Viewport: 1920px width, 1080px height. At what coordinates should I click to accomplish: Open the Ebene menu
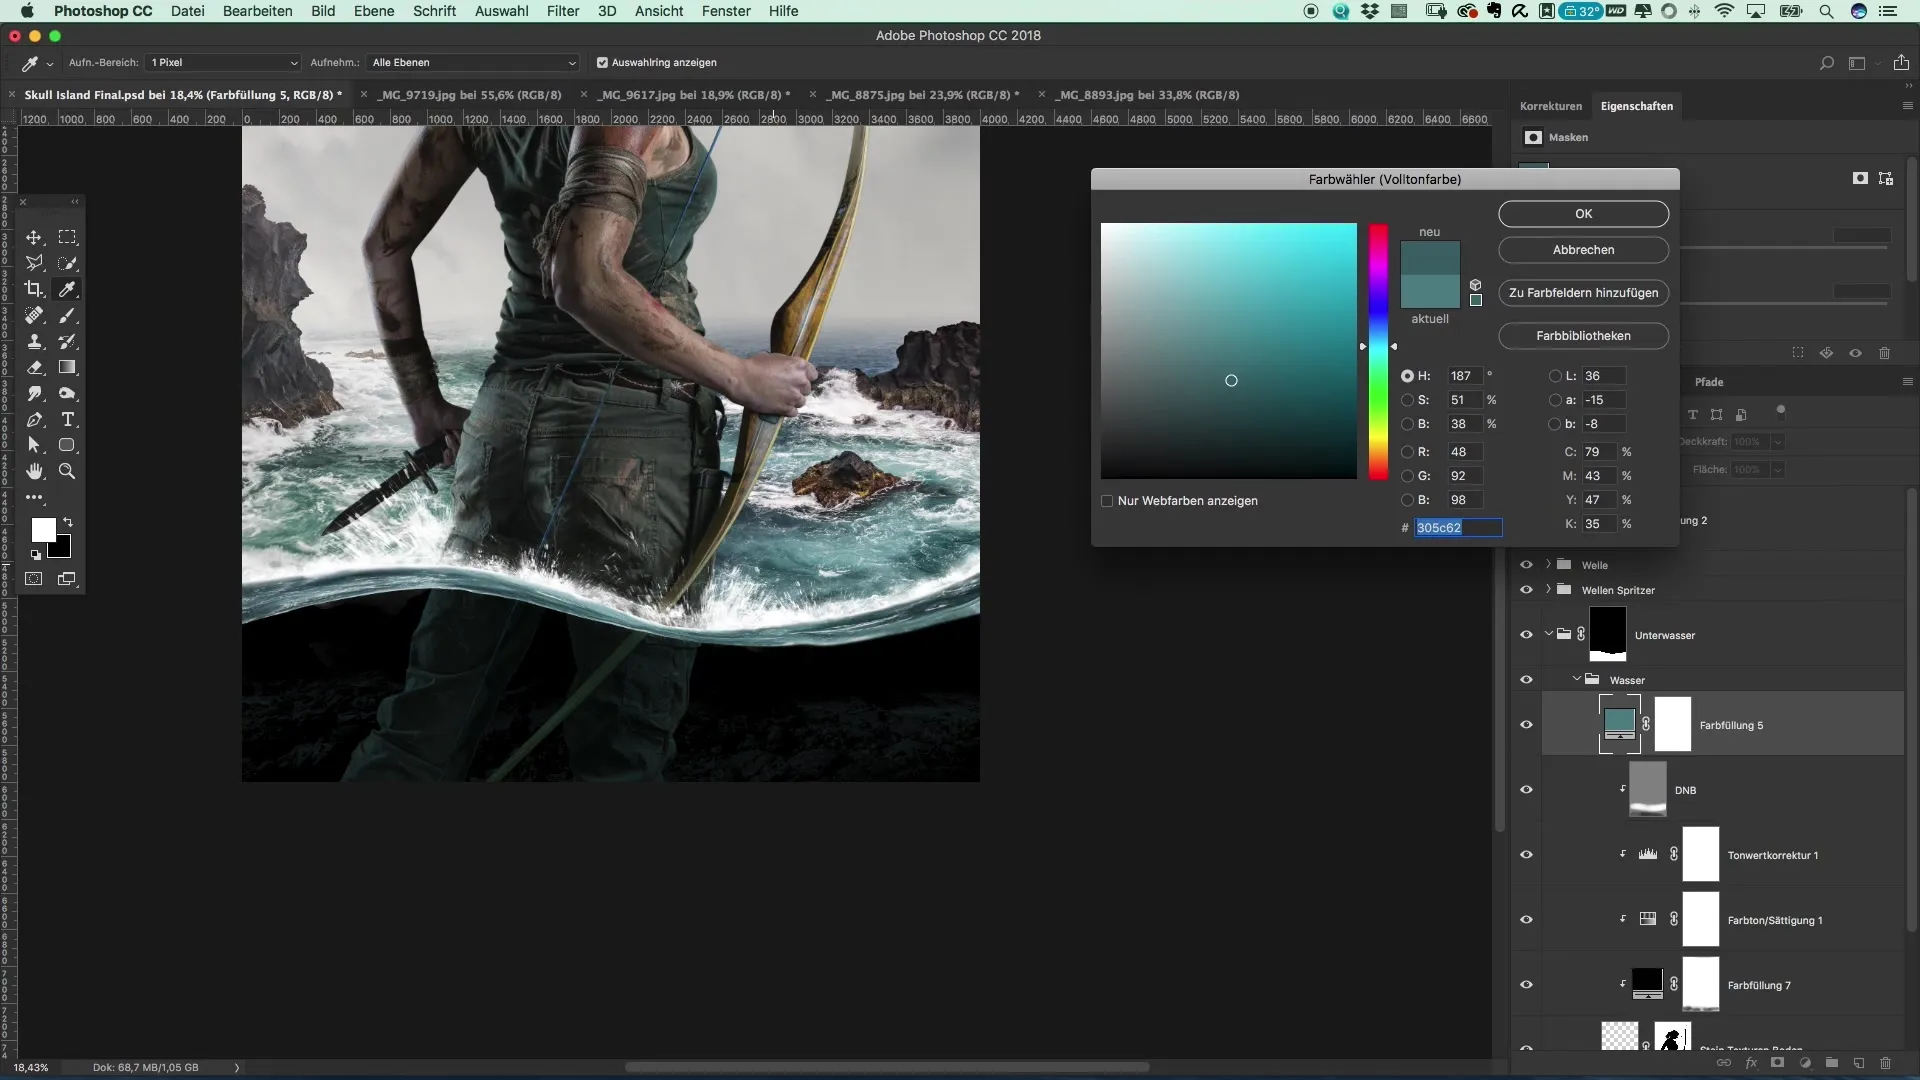coord(374,11)
